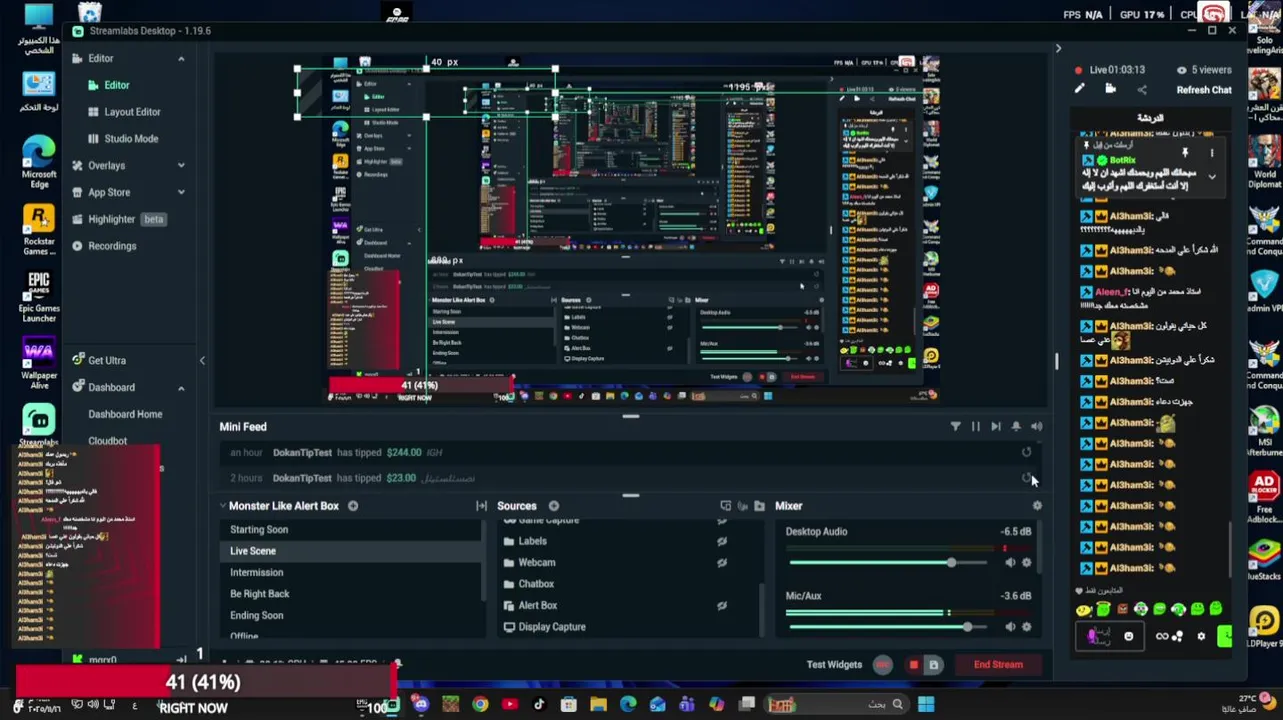Screen dimensions: 1283x720
Task: Expand the App Store sidebar section
Action: (181, 192)
